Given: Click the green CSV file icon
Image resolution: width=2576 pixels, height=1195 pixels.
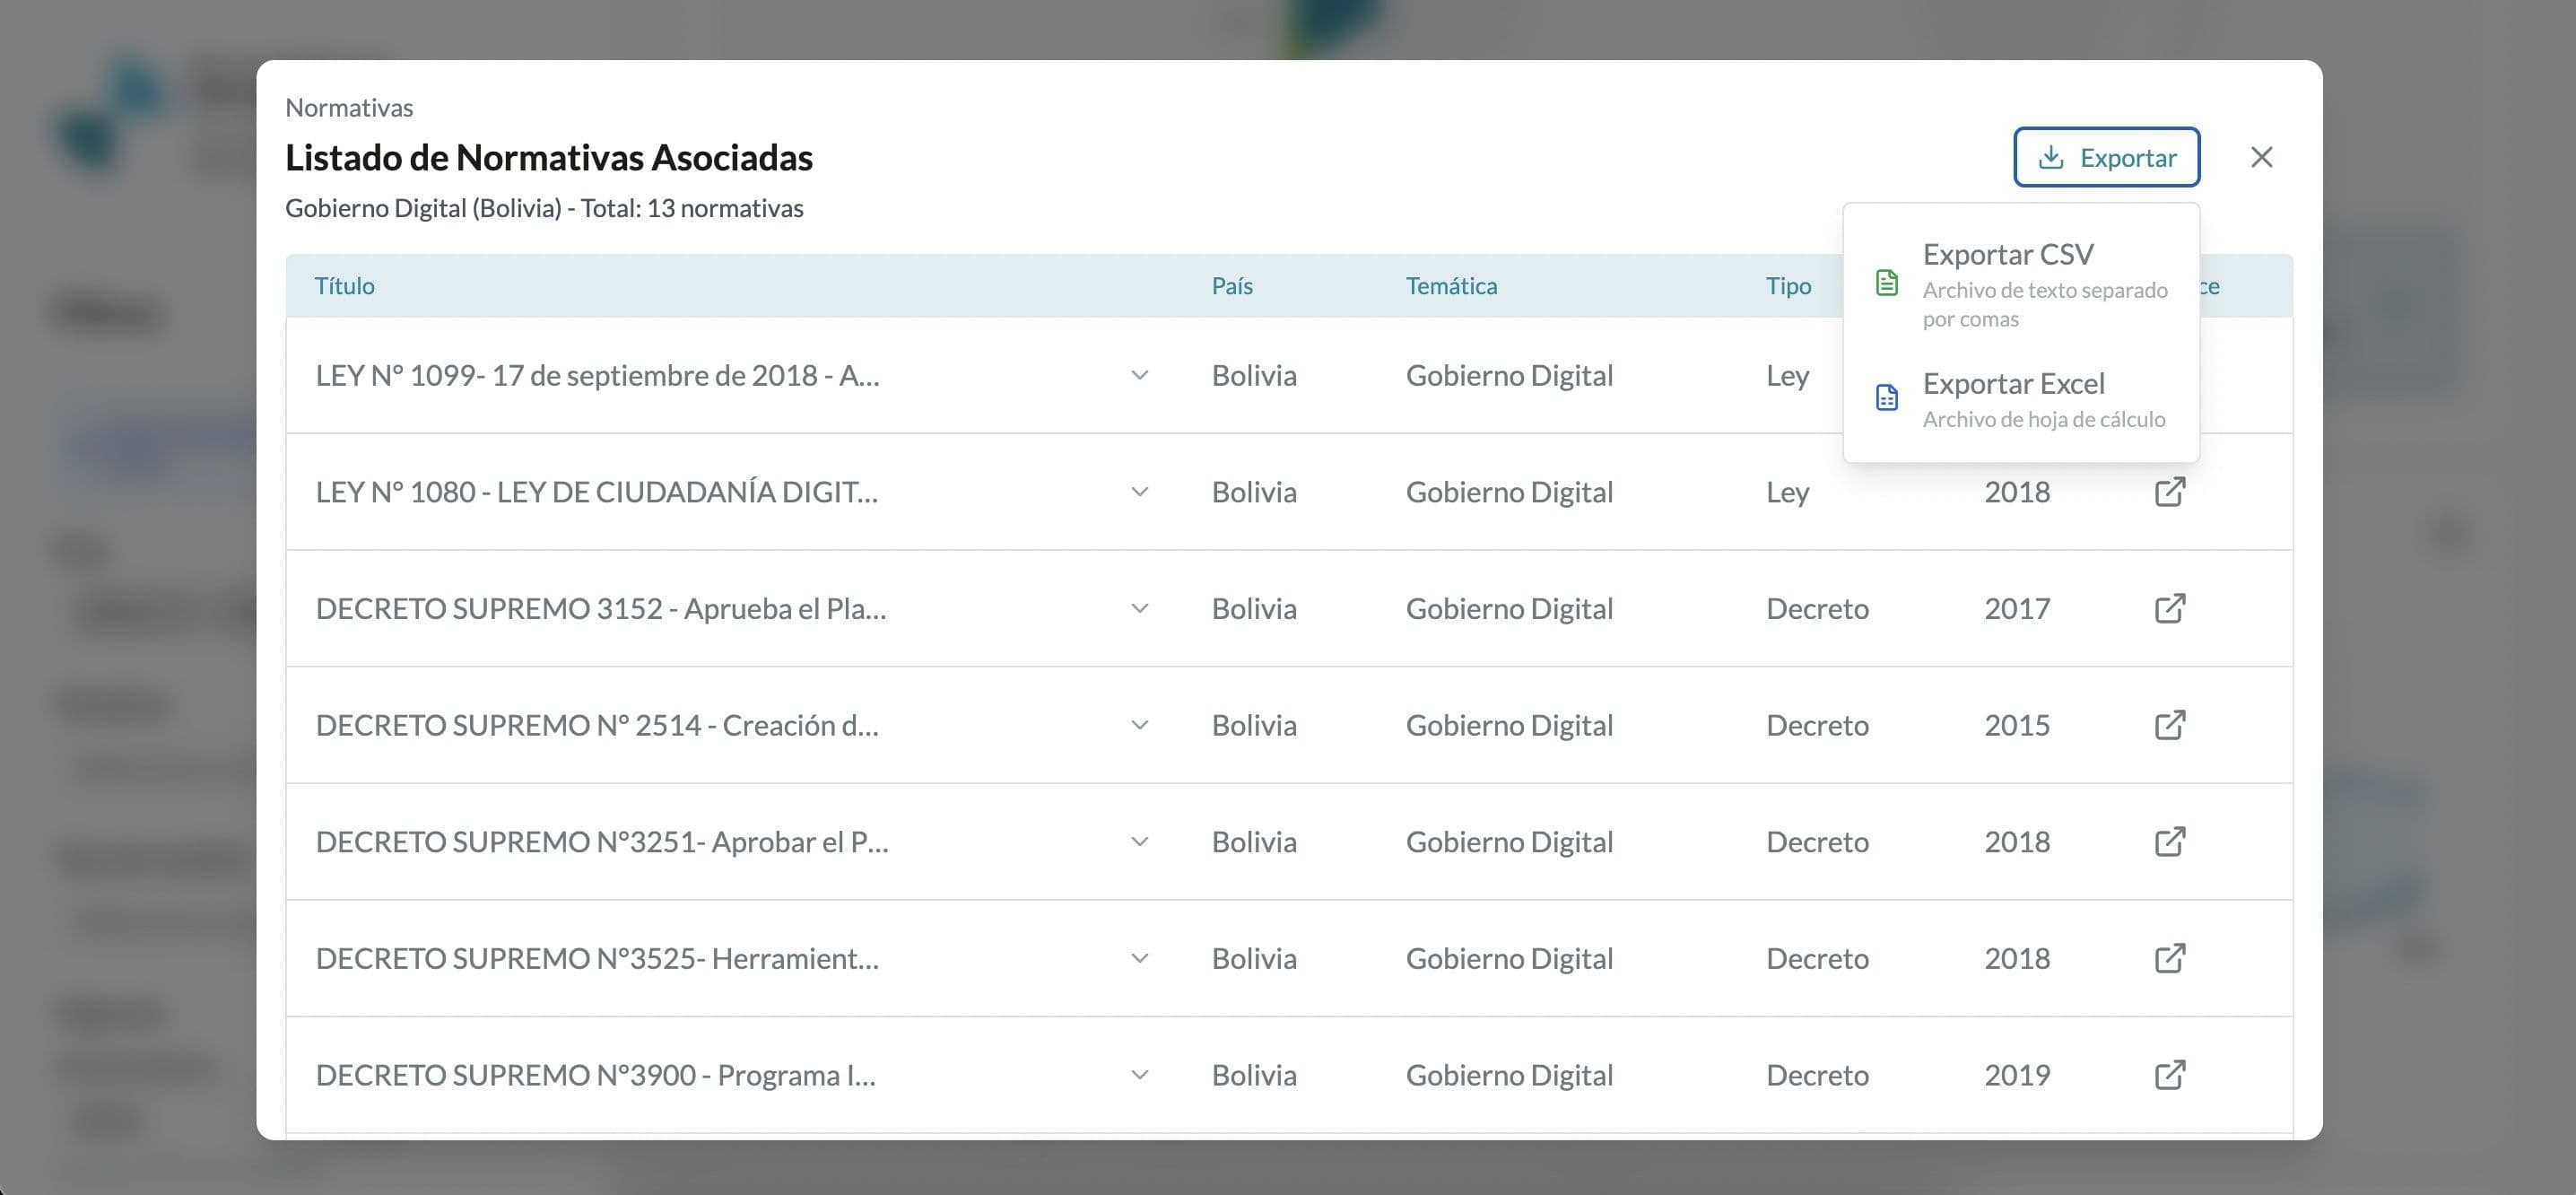Looking at the screenshot, I should click(1886, 284).
